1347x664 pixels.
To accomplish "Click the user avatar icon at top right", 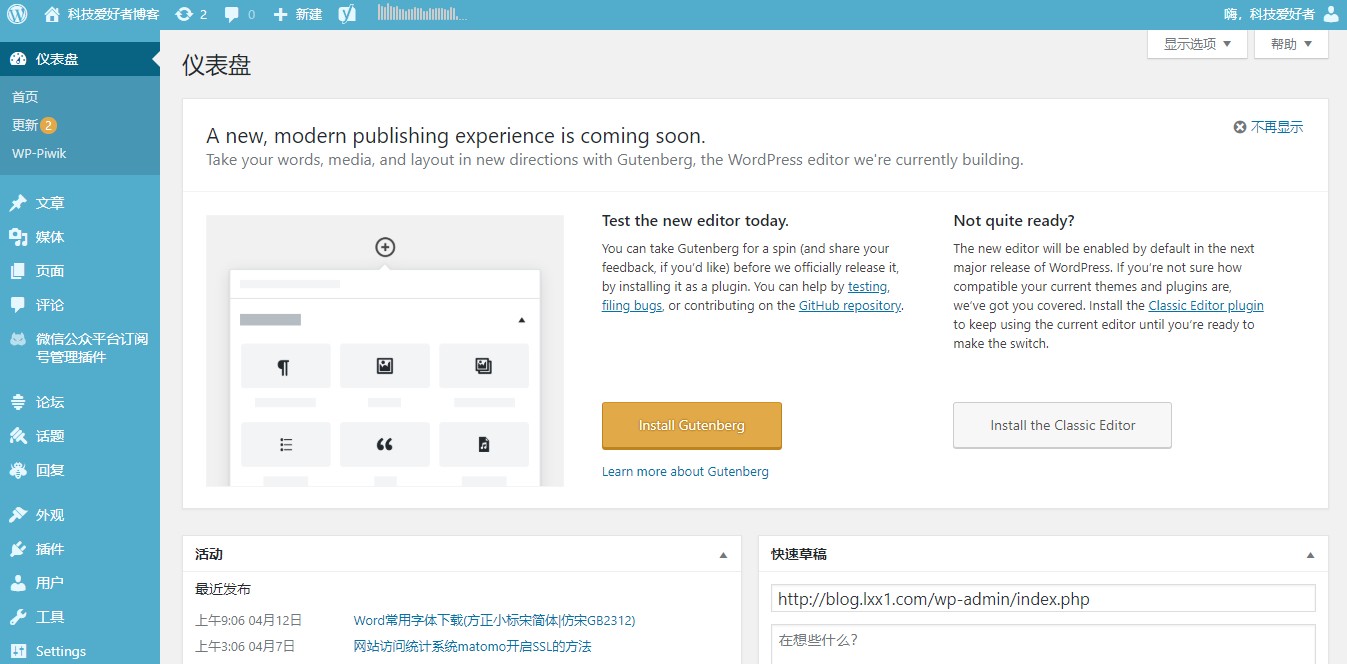I will (1331, 14).
